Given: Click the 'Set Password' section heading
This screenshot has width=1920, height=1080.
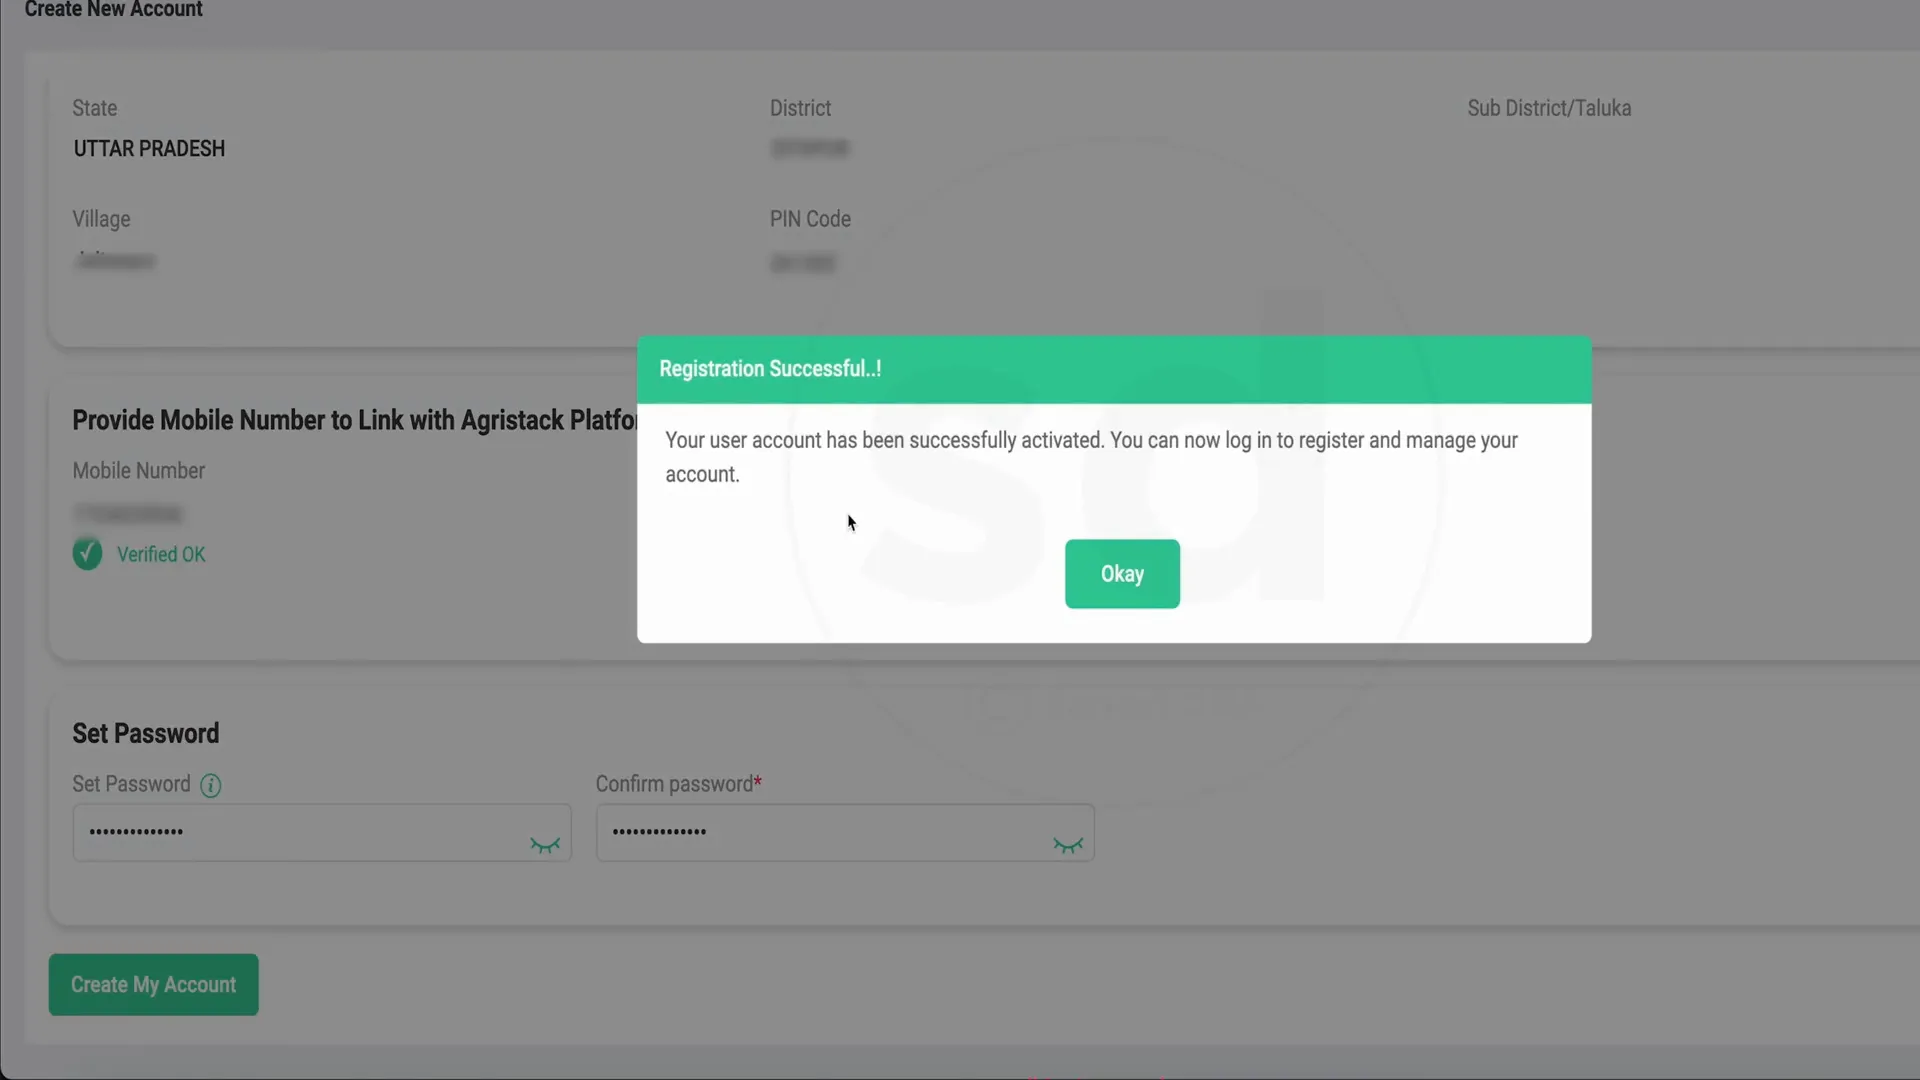Looking at the screenshot, I should [x=146, y=733].
